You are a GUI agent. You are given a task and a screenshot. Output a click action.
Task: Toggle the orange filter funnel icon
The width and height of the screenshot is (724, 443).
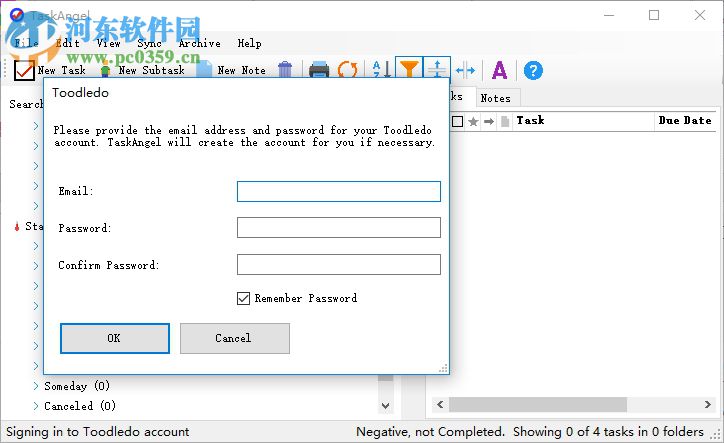pos(409,69)
